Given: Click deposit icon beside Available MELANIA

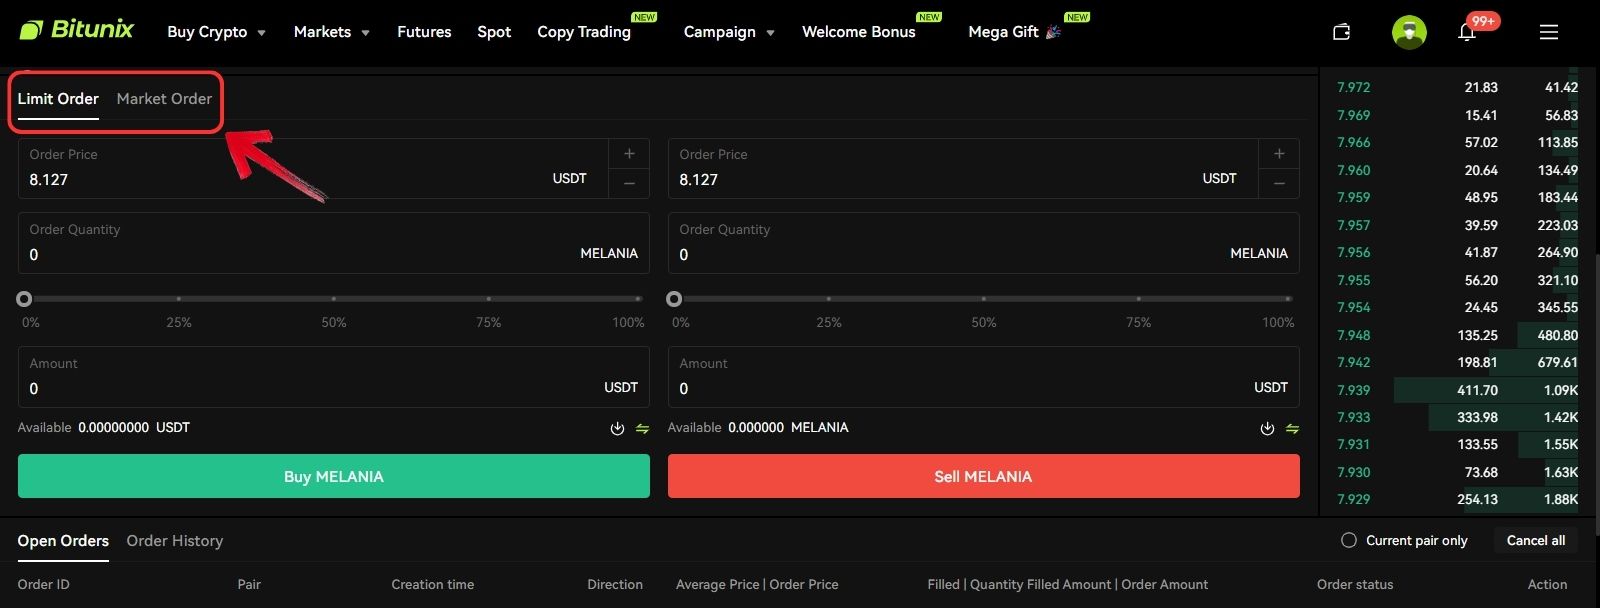Looking at the screenshot, I should tap(1267, 428).
